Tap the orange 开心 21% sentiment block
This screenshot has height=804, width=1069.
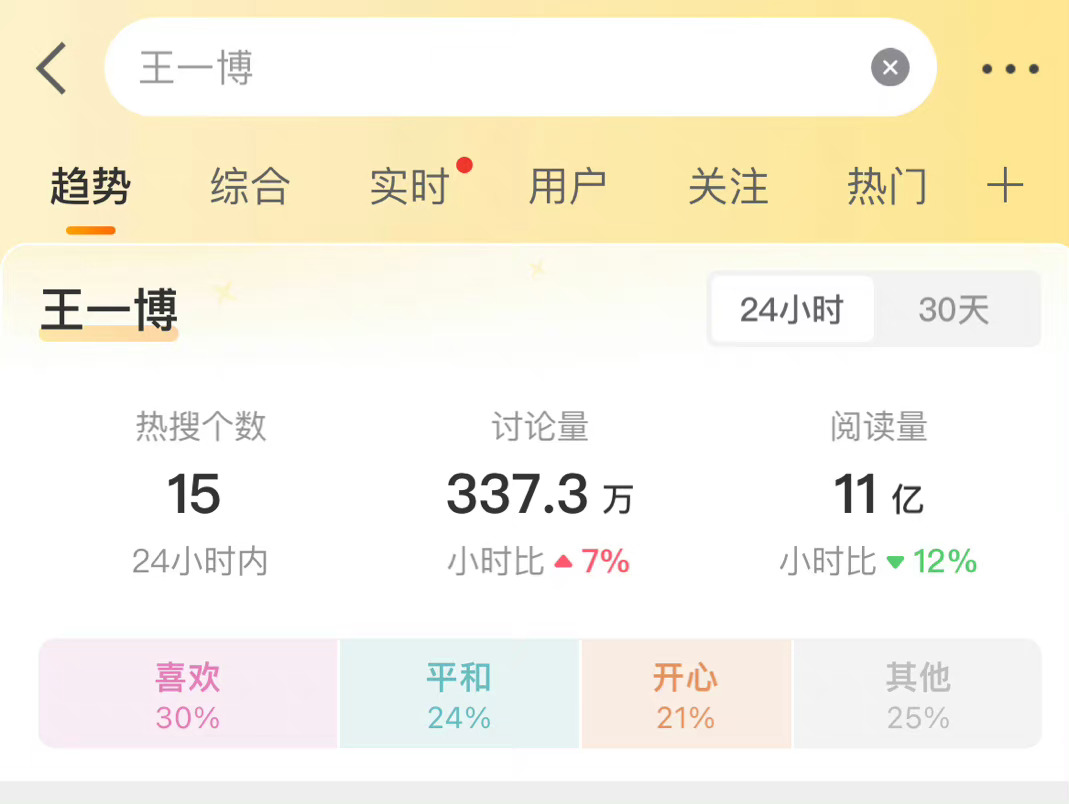tap(686, 694)
